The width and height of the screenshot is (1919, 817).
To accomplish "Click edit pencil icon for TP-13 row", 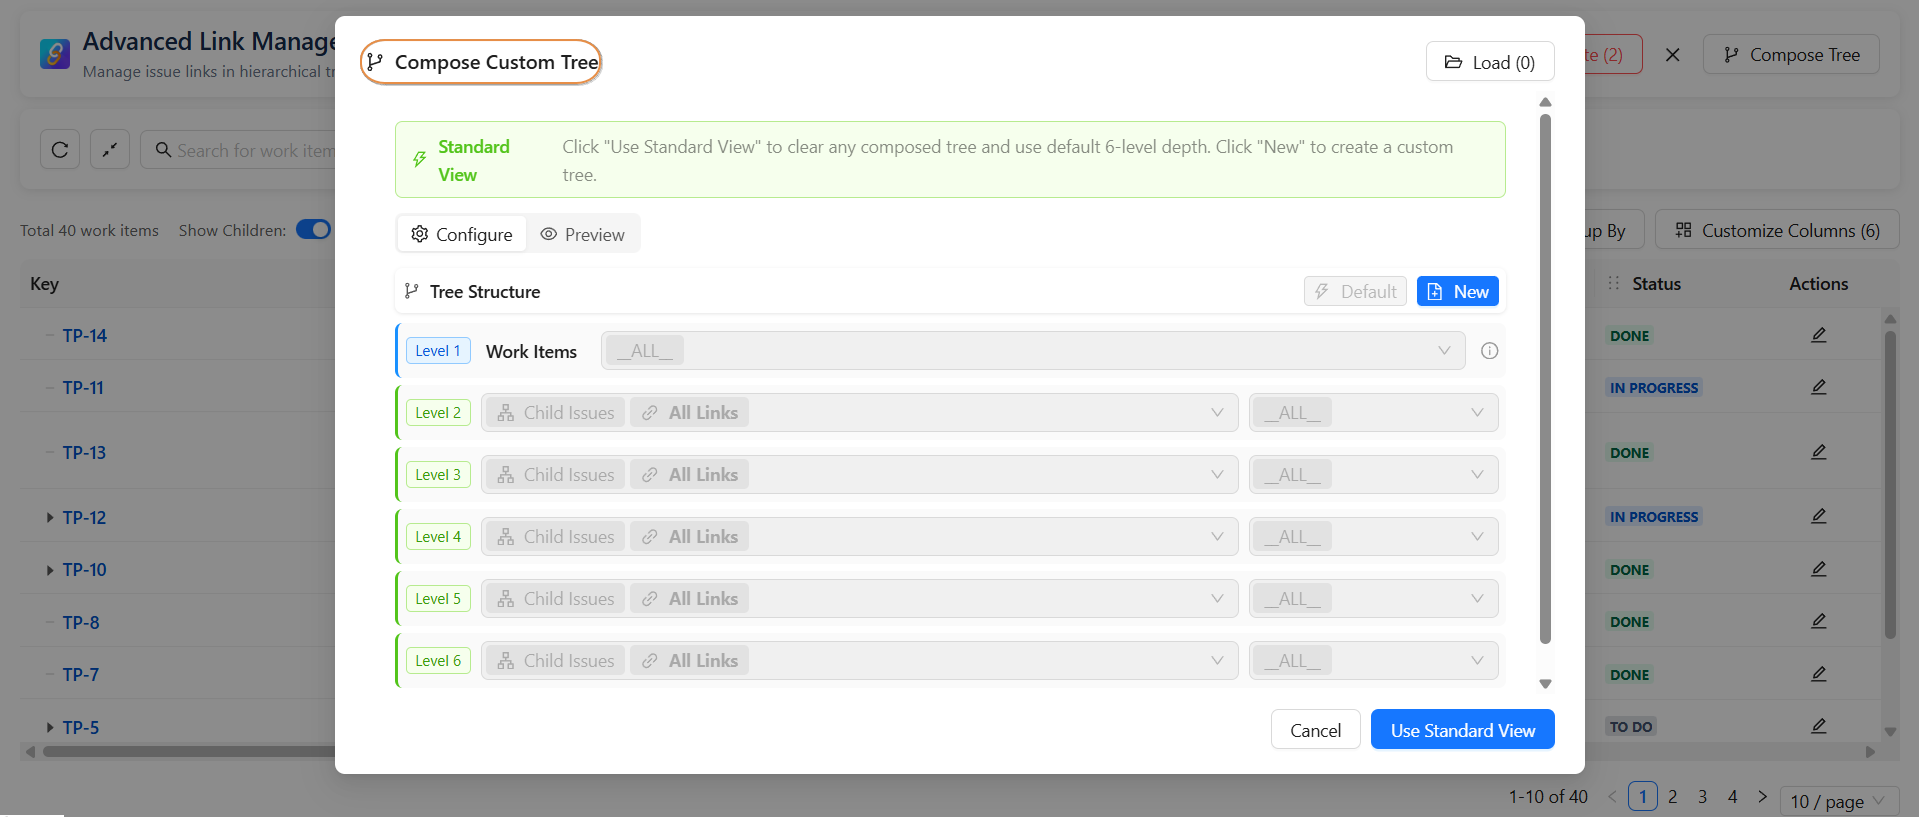I will tap(1818, 452).
